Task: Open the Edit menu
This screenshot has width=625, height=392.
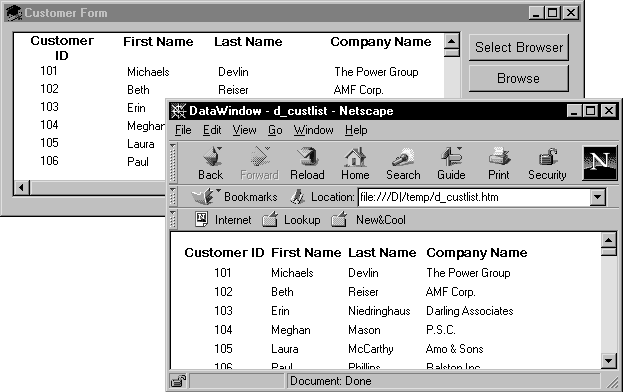Action: coord(212,130)
